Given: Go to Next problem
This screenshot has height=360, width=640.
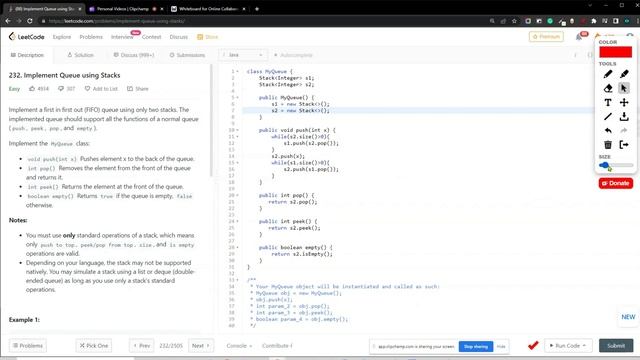Looking at the screenshot, I should click(200, 346).
